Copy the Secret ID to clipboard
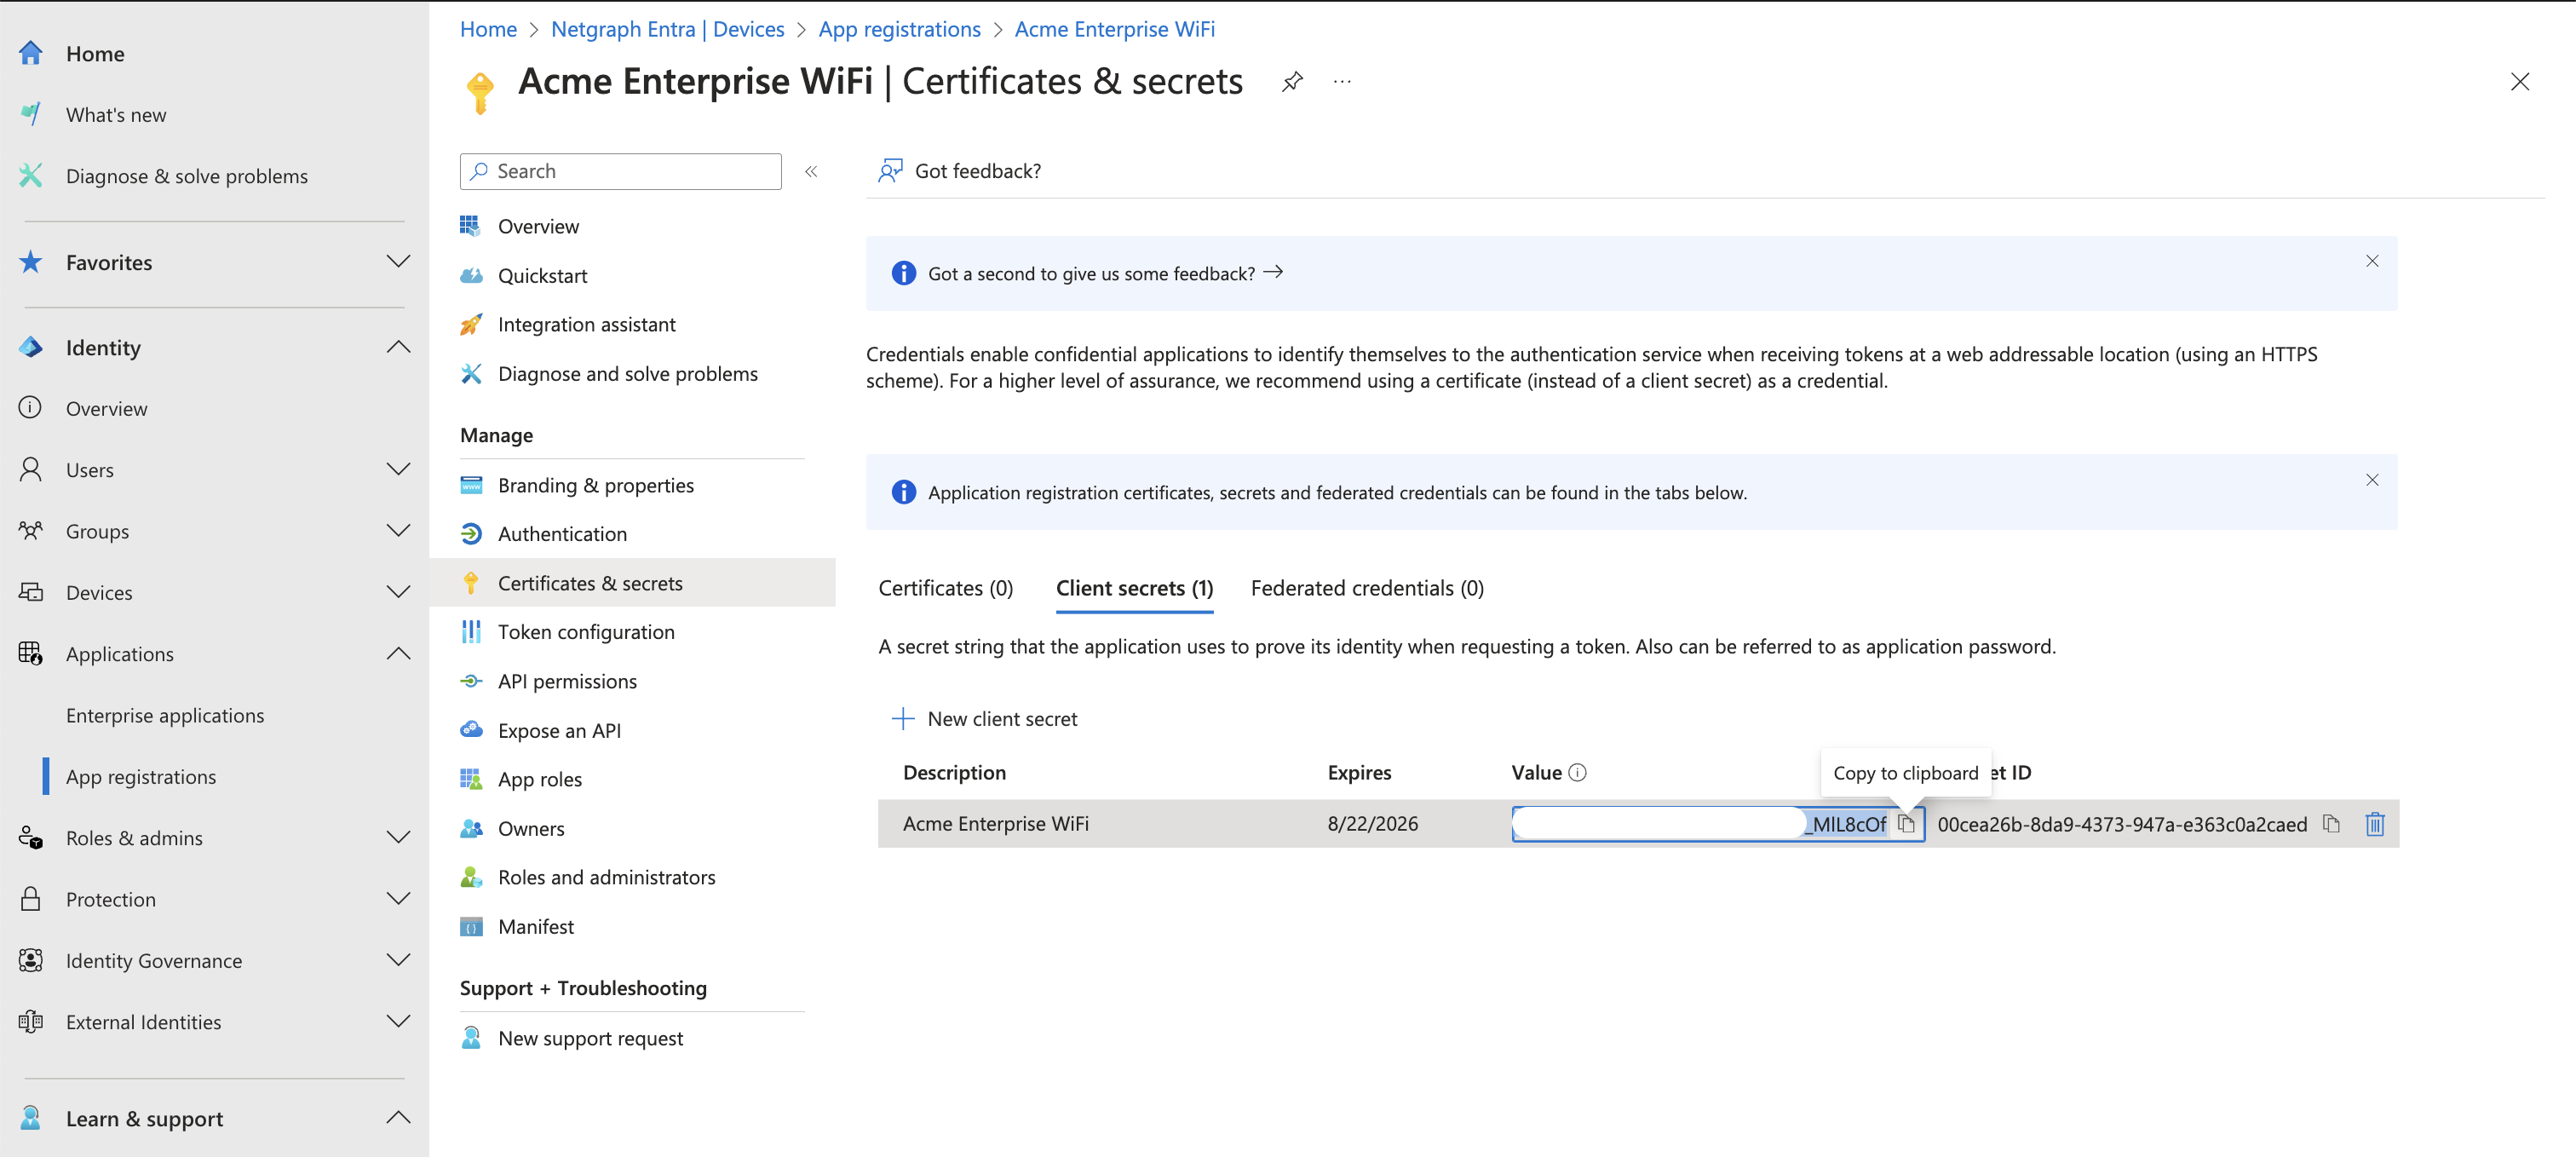Screen dimensions: 2576x1157 (x=2331, y=824)
